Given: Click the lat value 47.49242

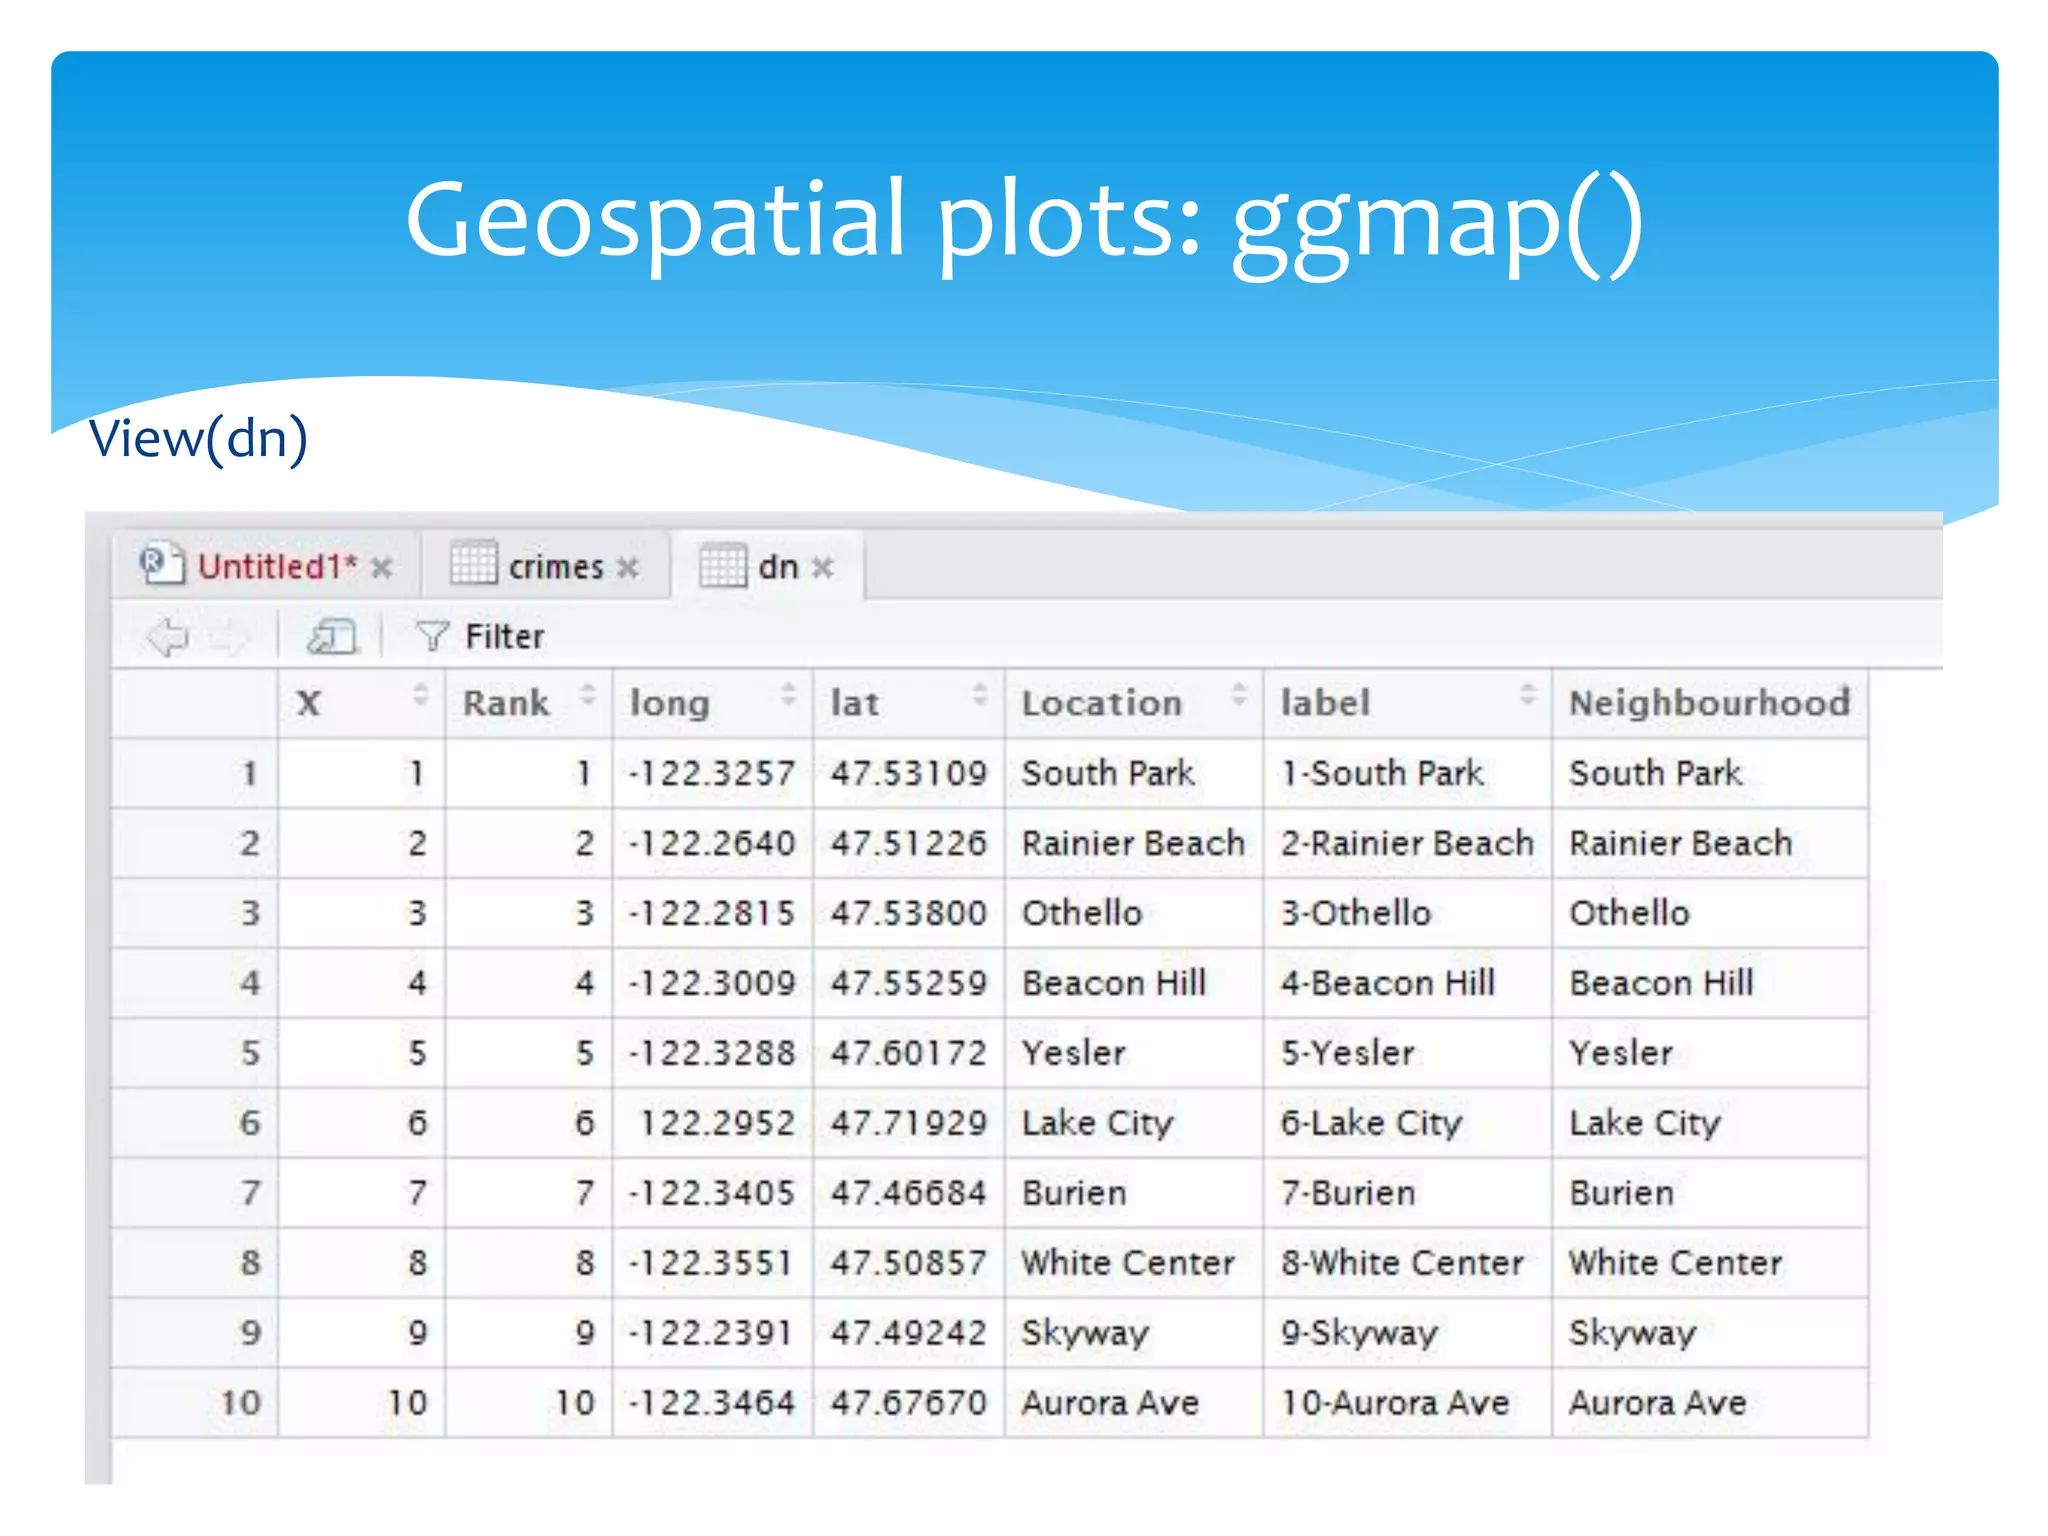Looking at the screenshot, I should click(x=908, y=1333).
